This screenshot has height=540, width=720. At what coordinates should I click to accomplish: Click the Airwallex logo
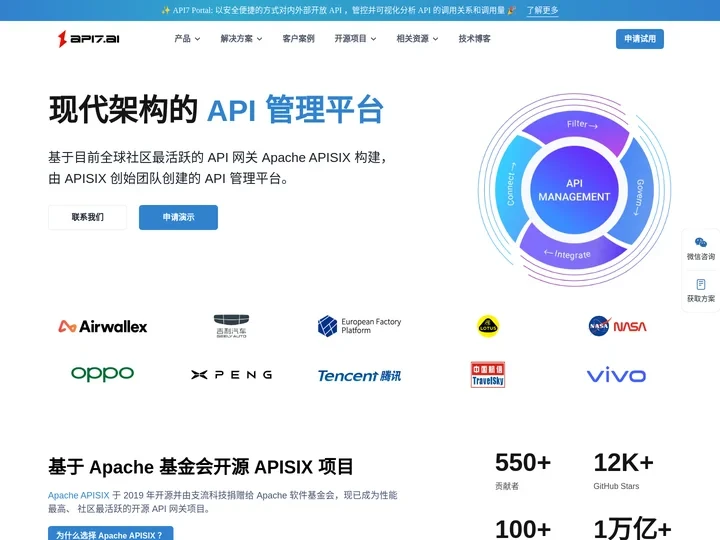pyautogui.click(x=102, y=326)
